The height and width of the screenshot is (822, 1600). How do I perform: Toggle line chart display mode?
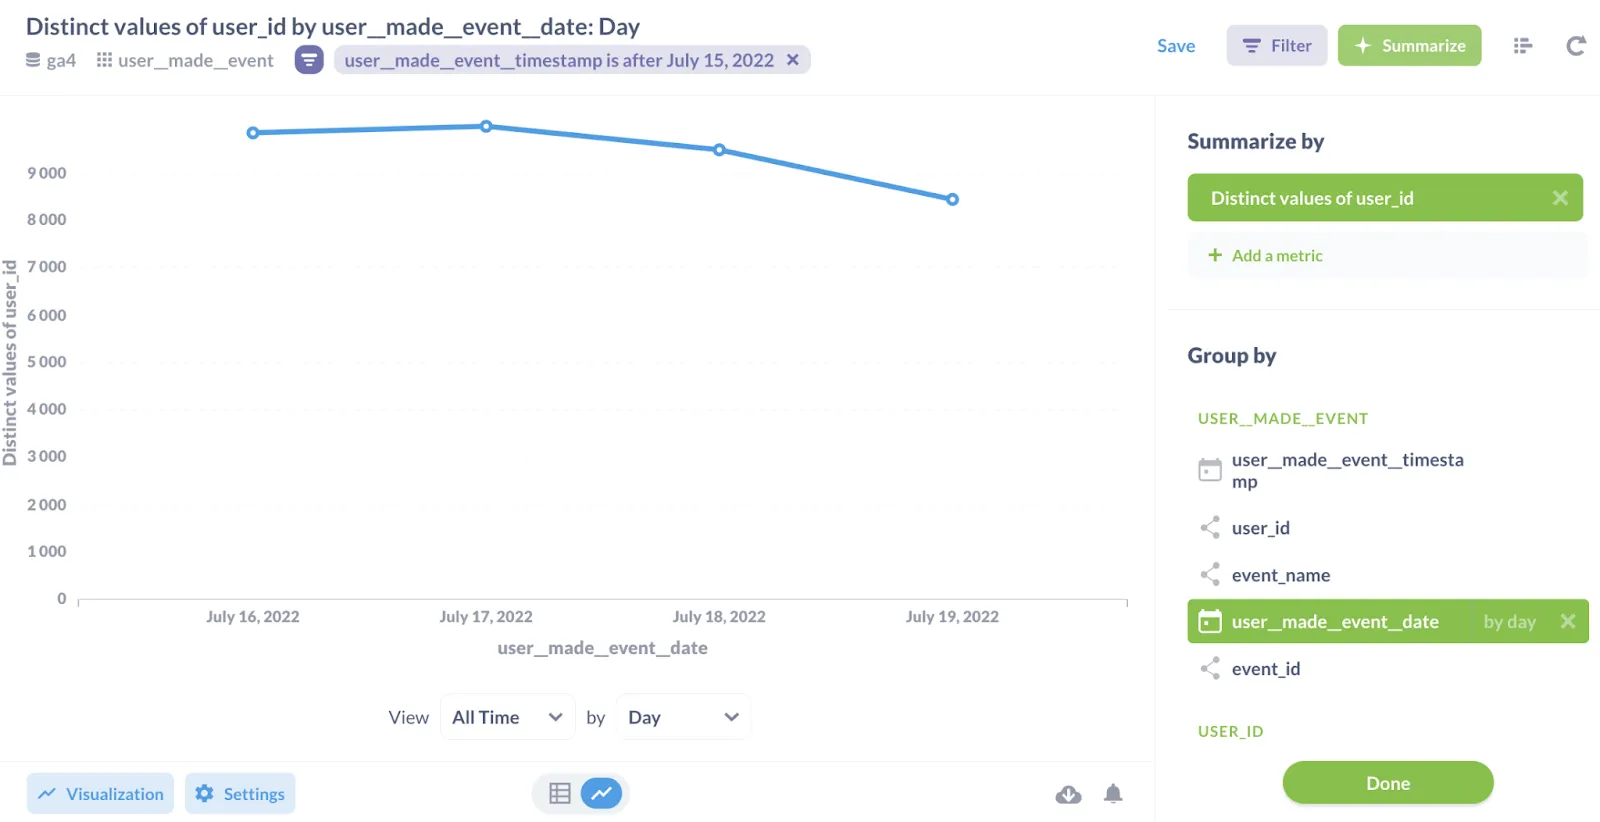pos(601,792)
